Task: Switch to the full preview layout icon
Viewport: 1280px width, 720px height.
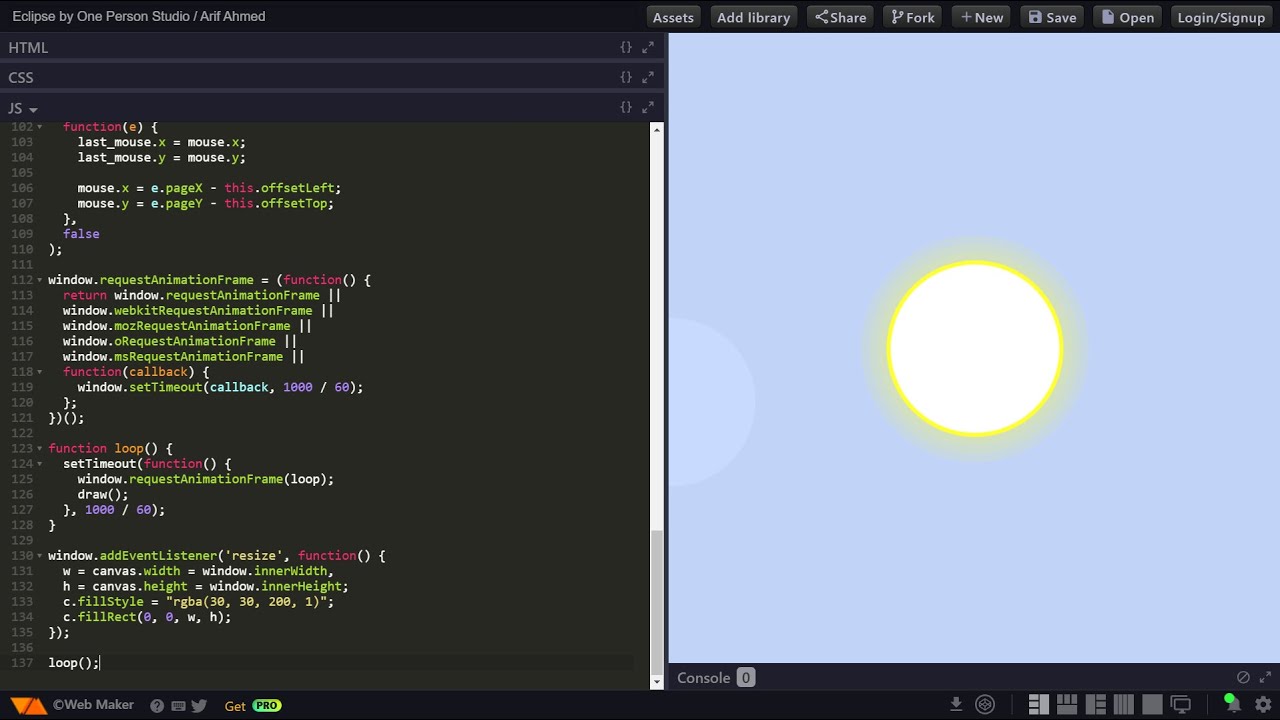Action: (x=1152, y=704)
